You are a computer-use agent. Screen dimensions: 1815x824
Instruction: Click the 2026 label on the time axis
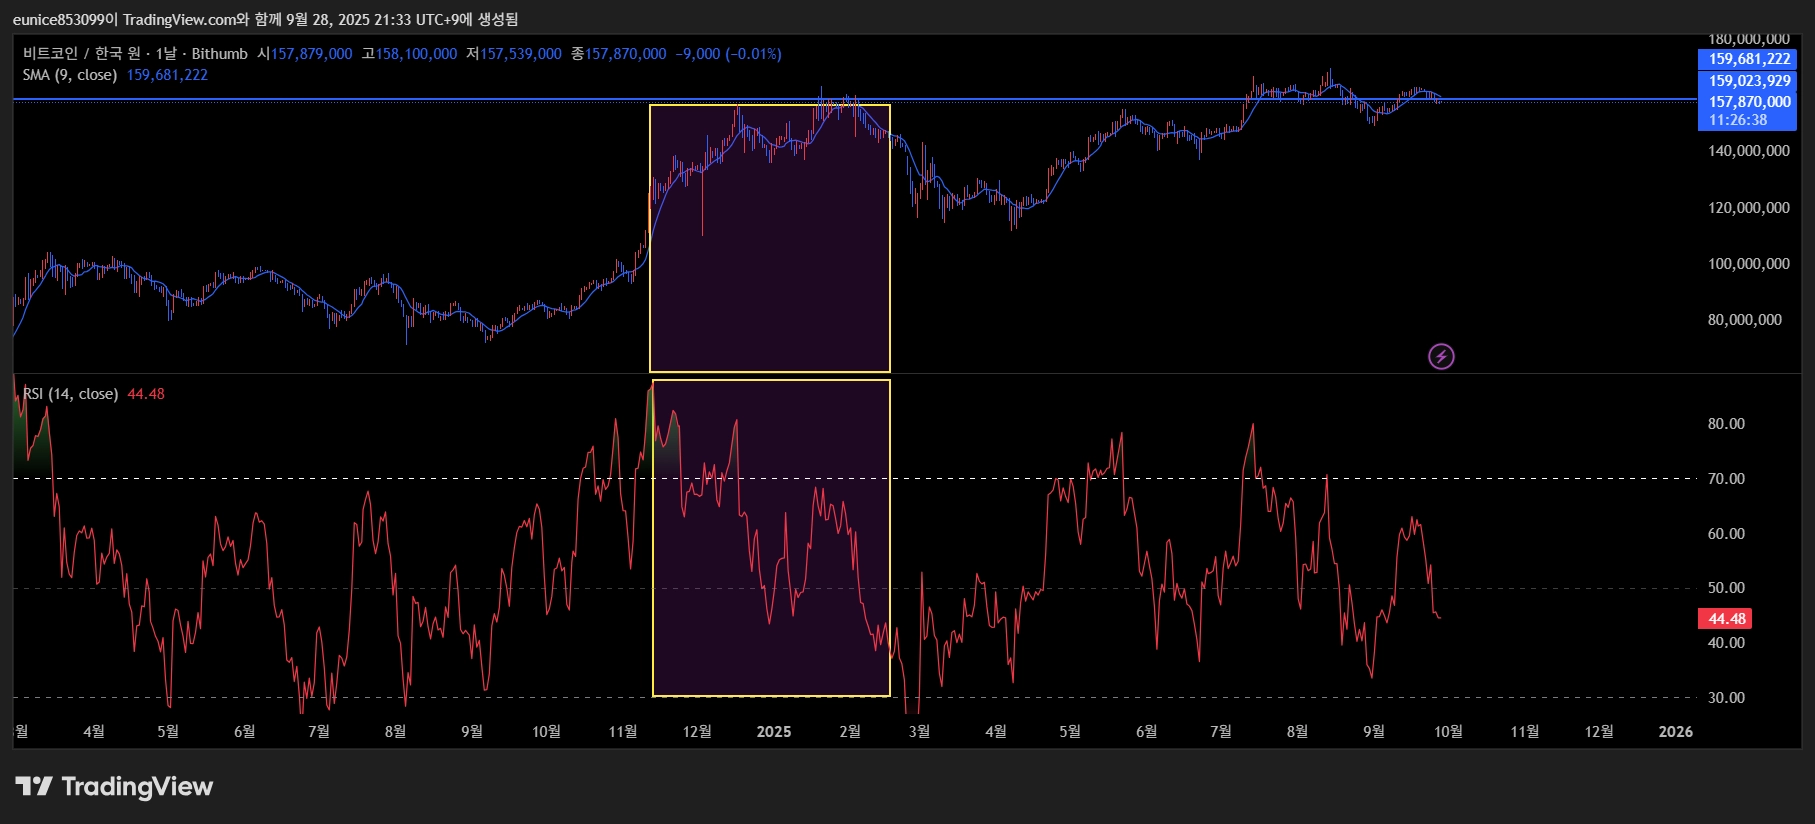pos(1676,732)
